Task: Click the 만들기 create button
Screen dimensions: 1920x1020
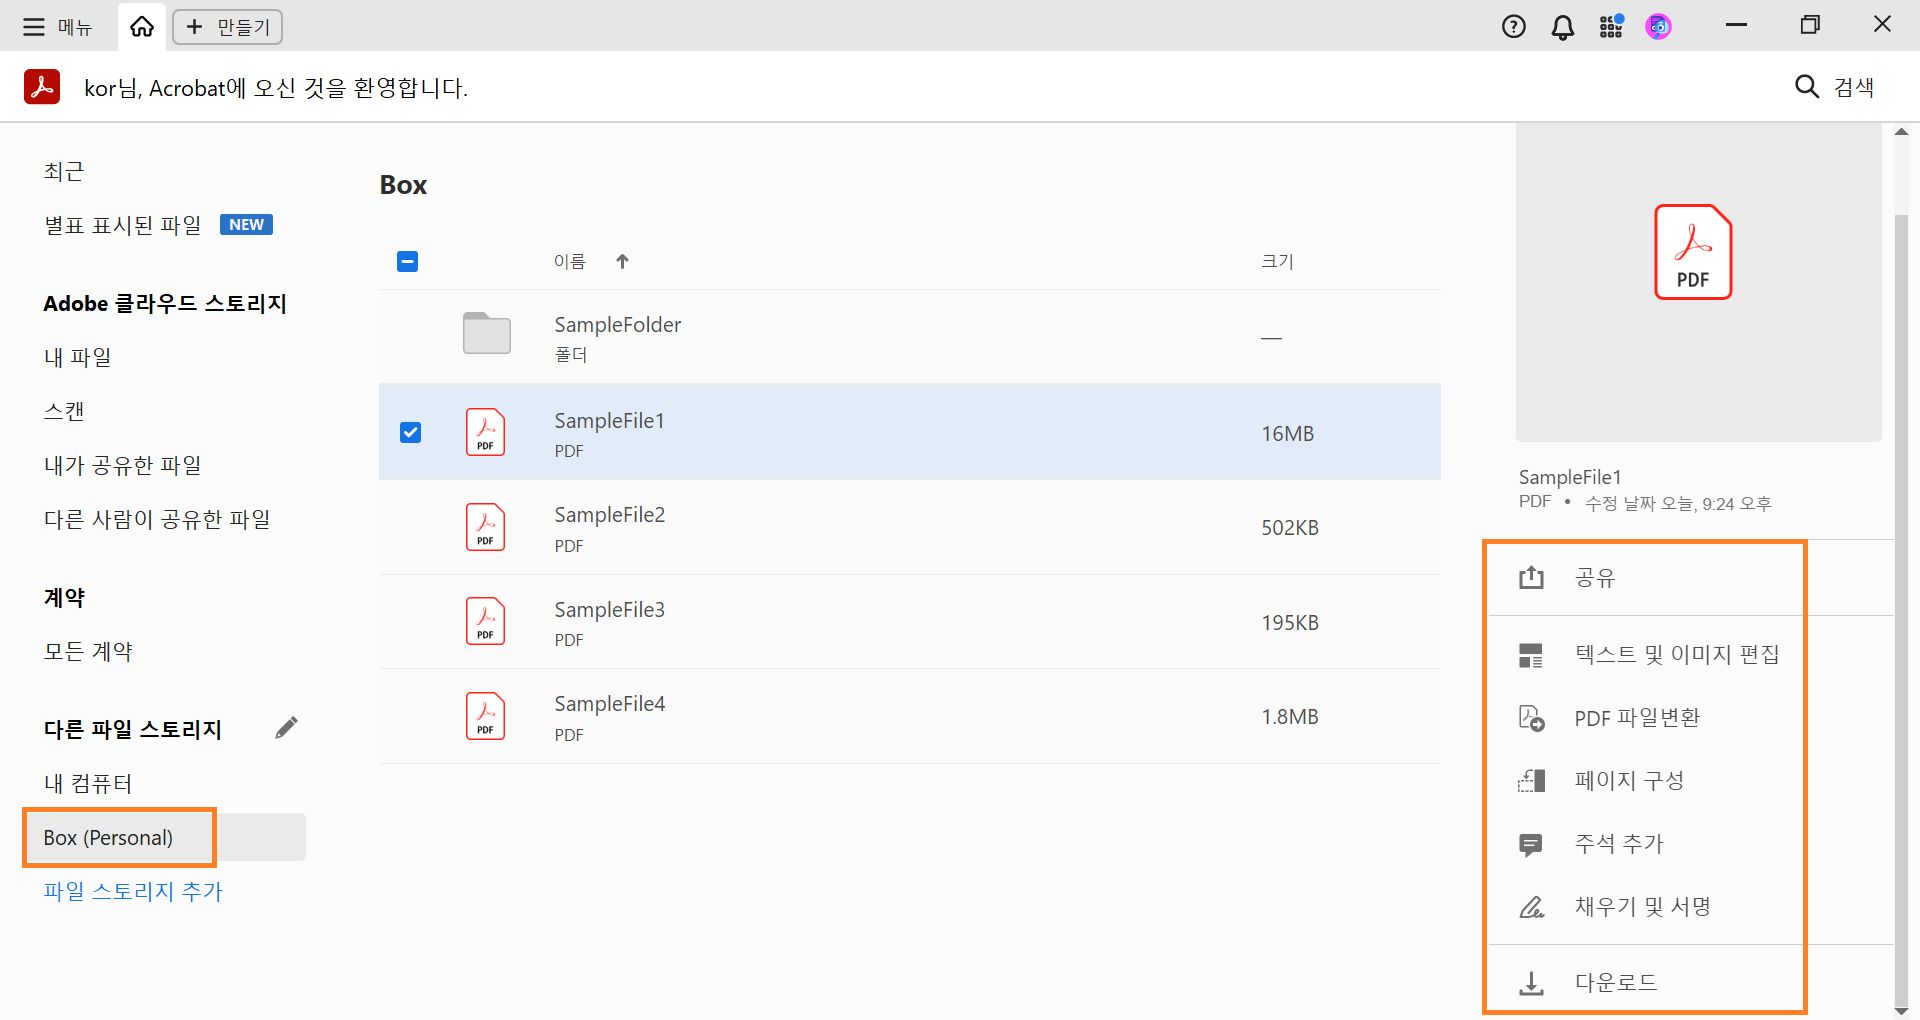Action: pos(228,27)
